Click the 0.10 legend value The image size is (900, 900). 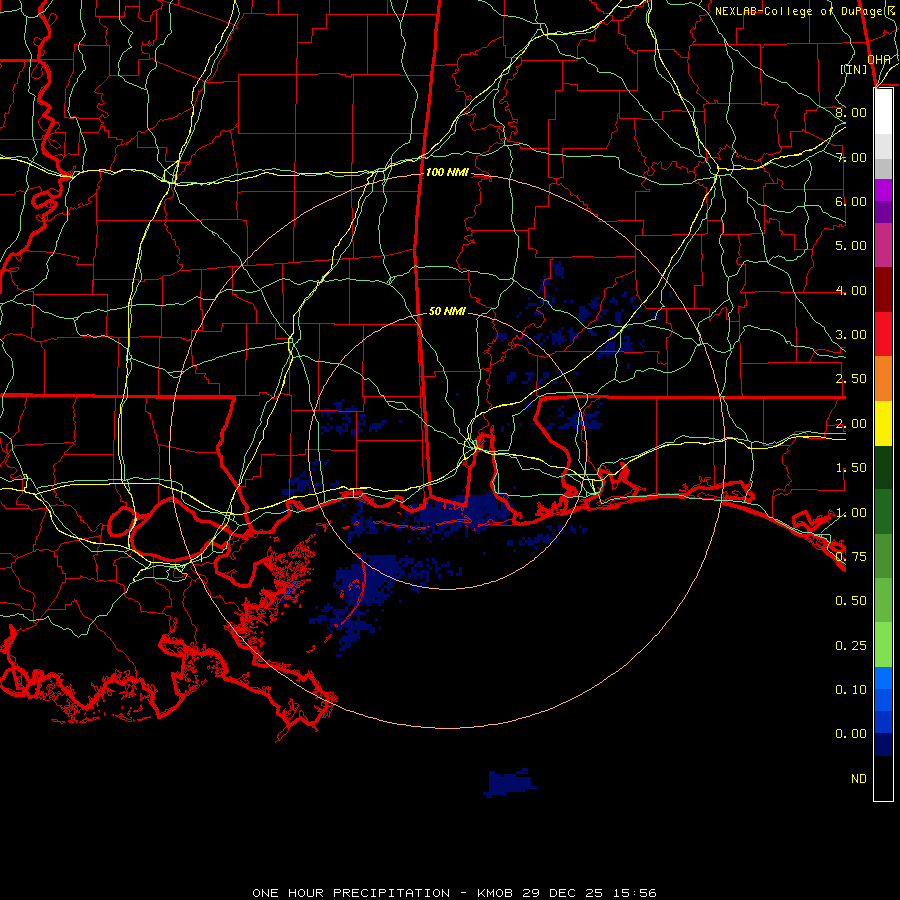pyautogui.click(x=851, y=689)
